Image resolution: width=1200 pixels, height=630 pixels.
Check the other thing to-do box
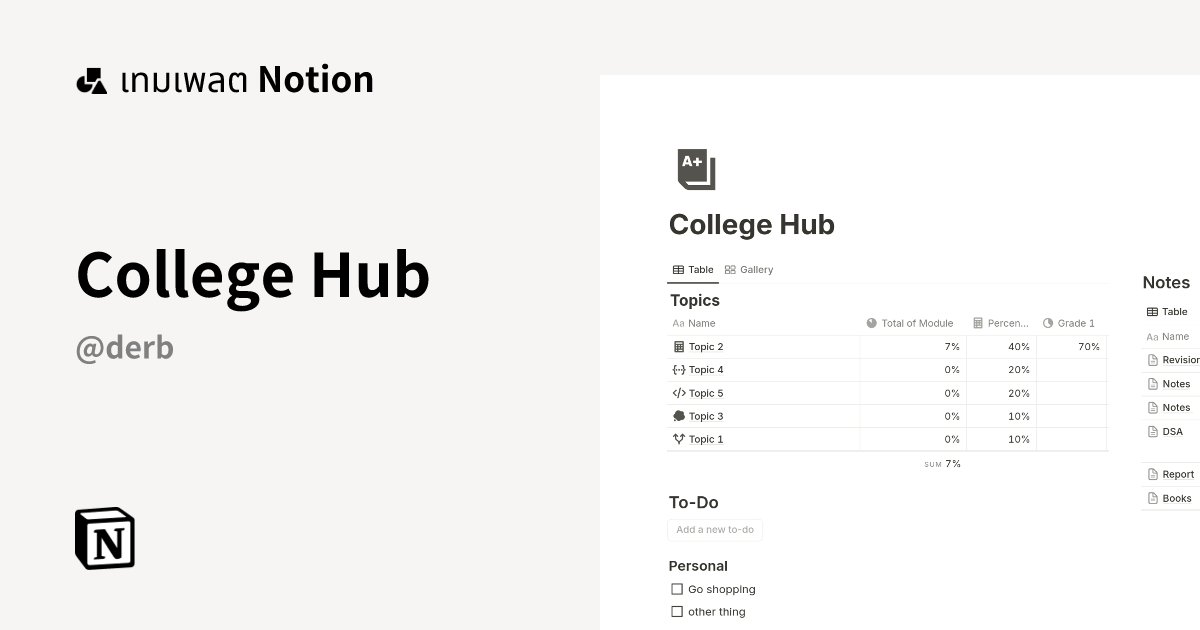click(677, 611)
